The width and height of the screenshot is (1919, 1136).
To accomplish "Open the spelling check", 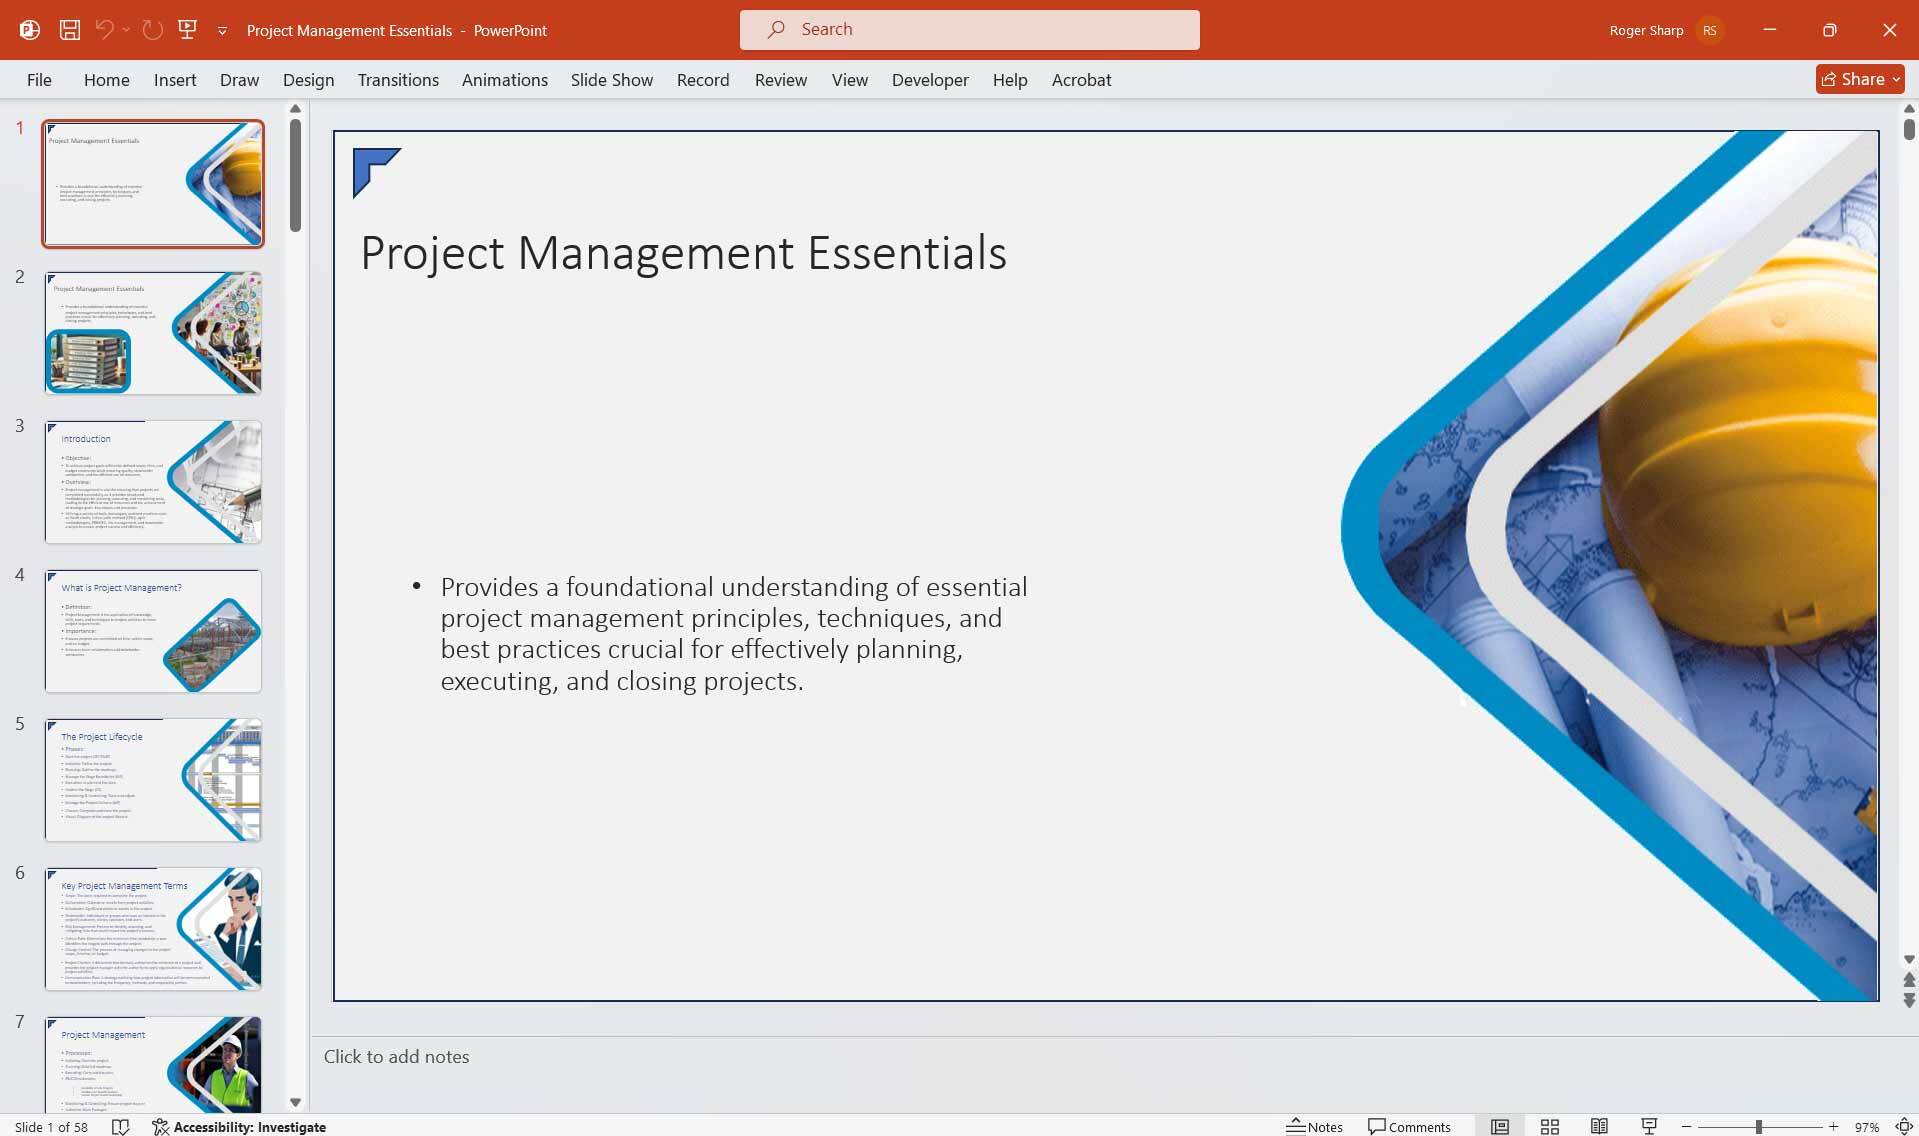I will 121,1126.
